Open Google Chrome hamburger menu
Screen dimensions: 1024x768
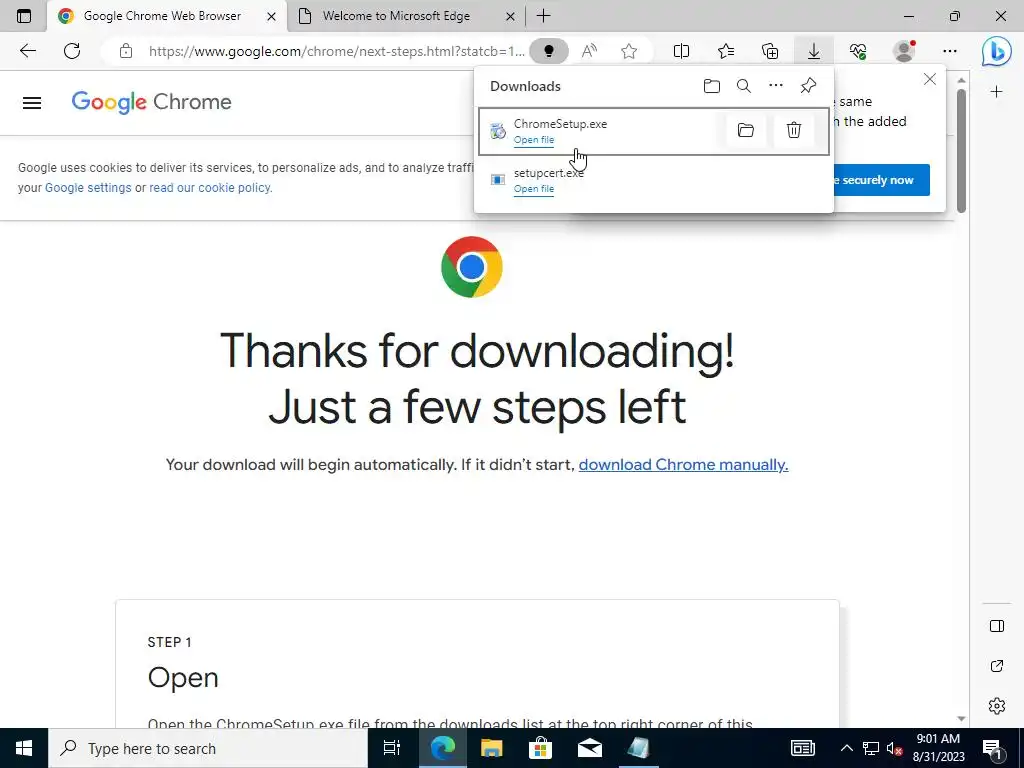tap(32, 103)
